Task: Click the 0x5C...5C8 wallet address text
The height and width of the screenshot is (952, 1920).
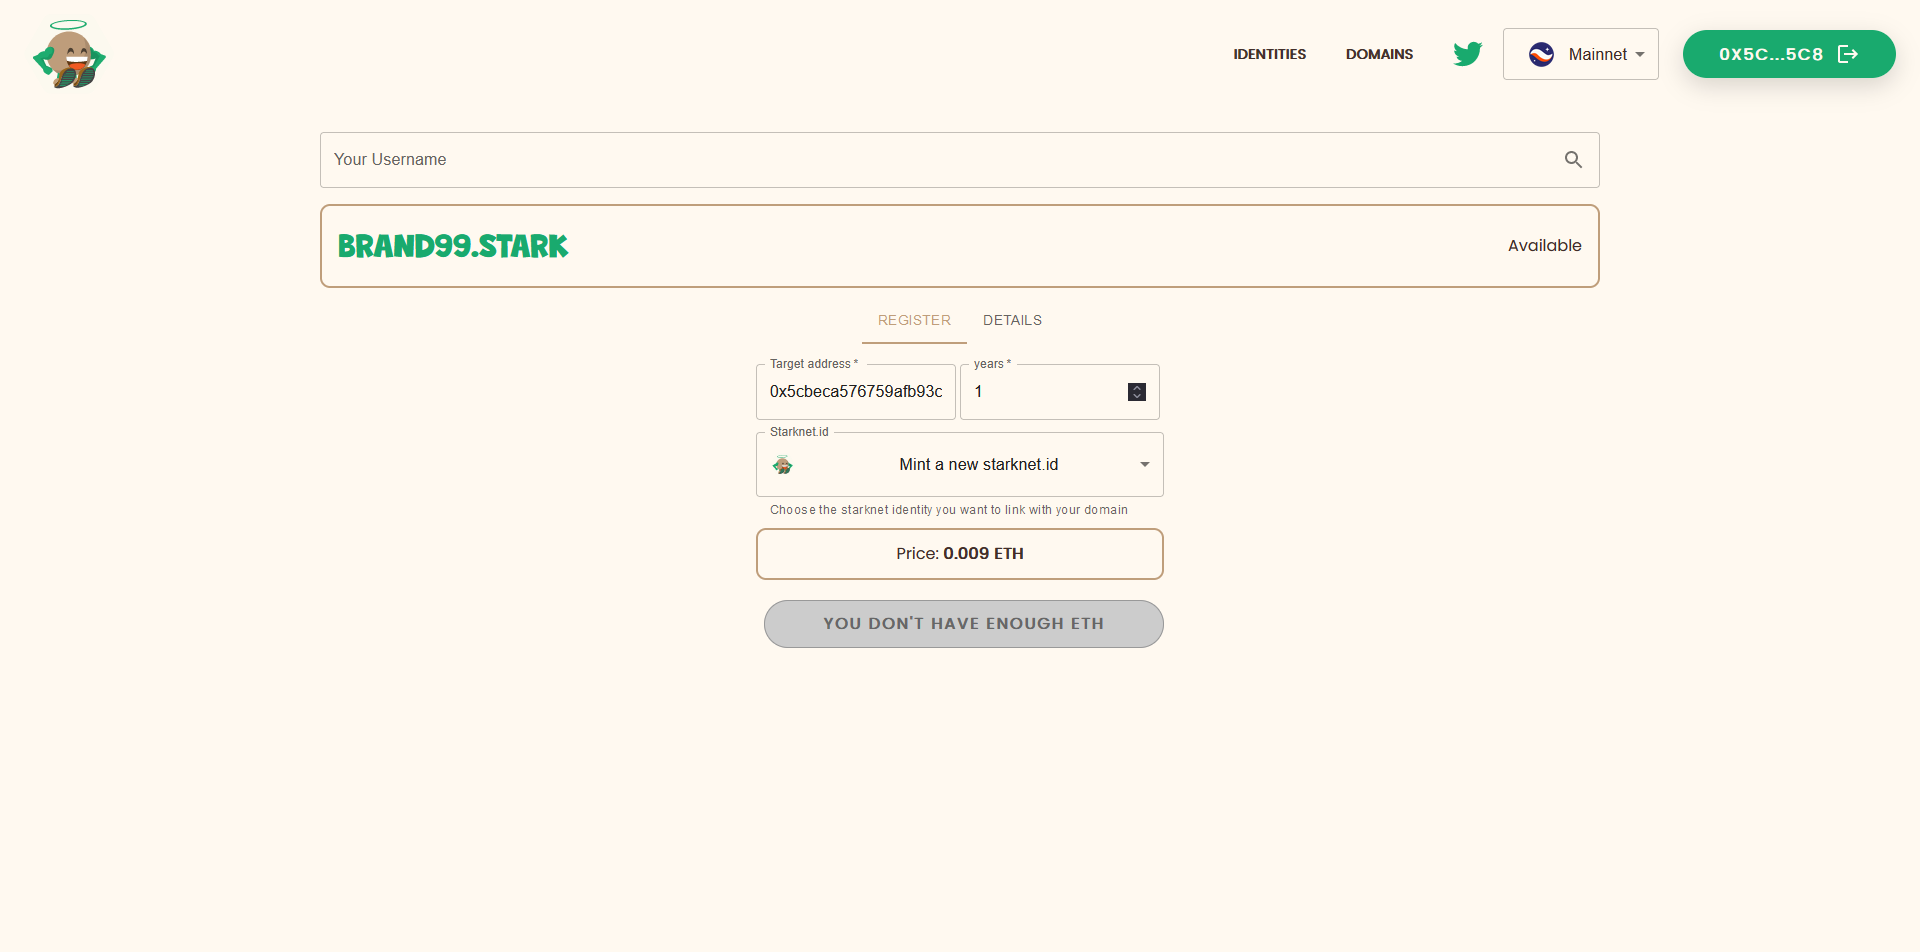Action: 1770,54
